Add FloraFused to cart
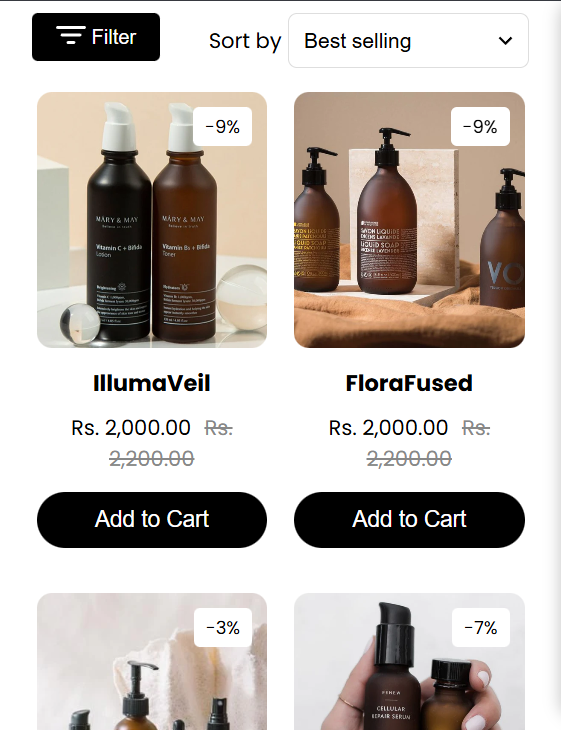The width and height of the screenshot is (561, 730). [409, 520]
